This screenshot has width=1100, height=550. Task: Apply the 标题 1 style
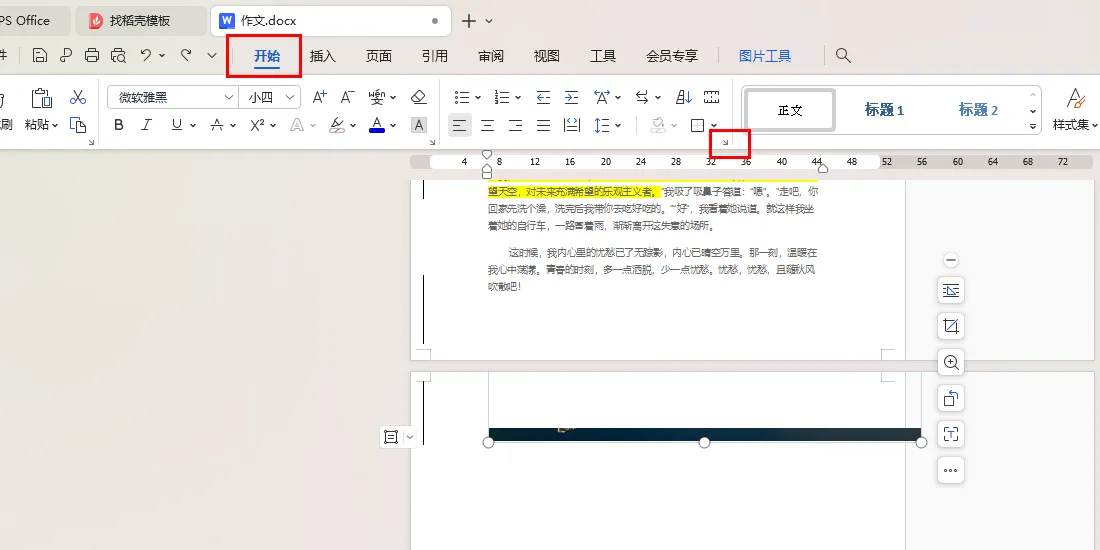884,110
